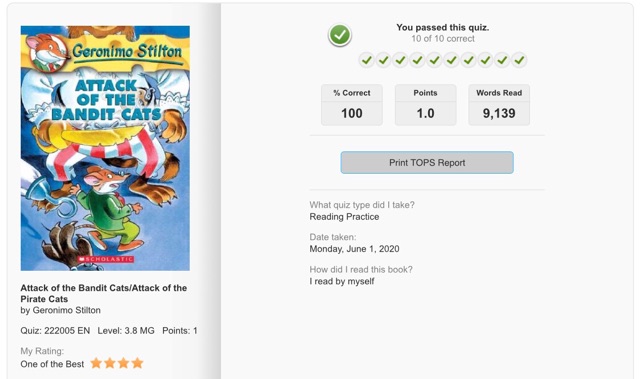Select the first question result checkmark
The height and width of the screenshot is (379, 640).
pos(367,60)
